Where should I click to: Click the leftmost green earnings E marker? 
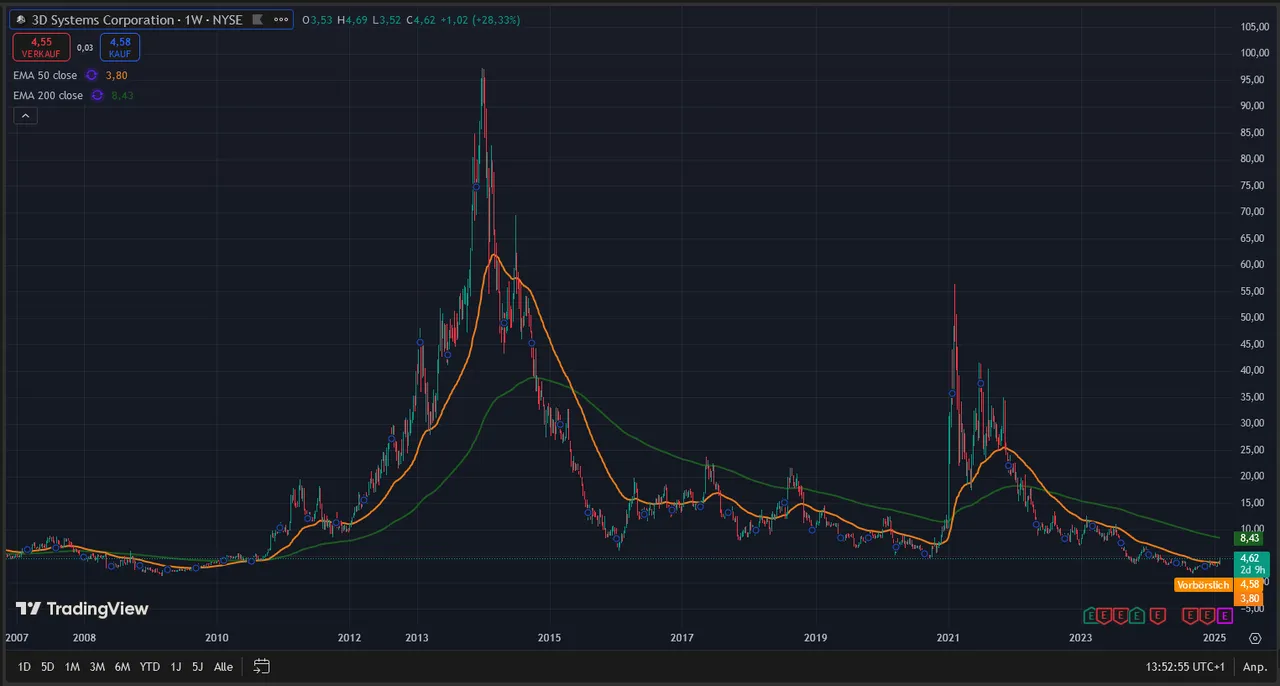point(1090,615)
